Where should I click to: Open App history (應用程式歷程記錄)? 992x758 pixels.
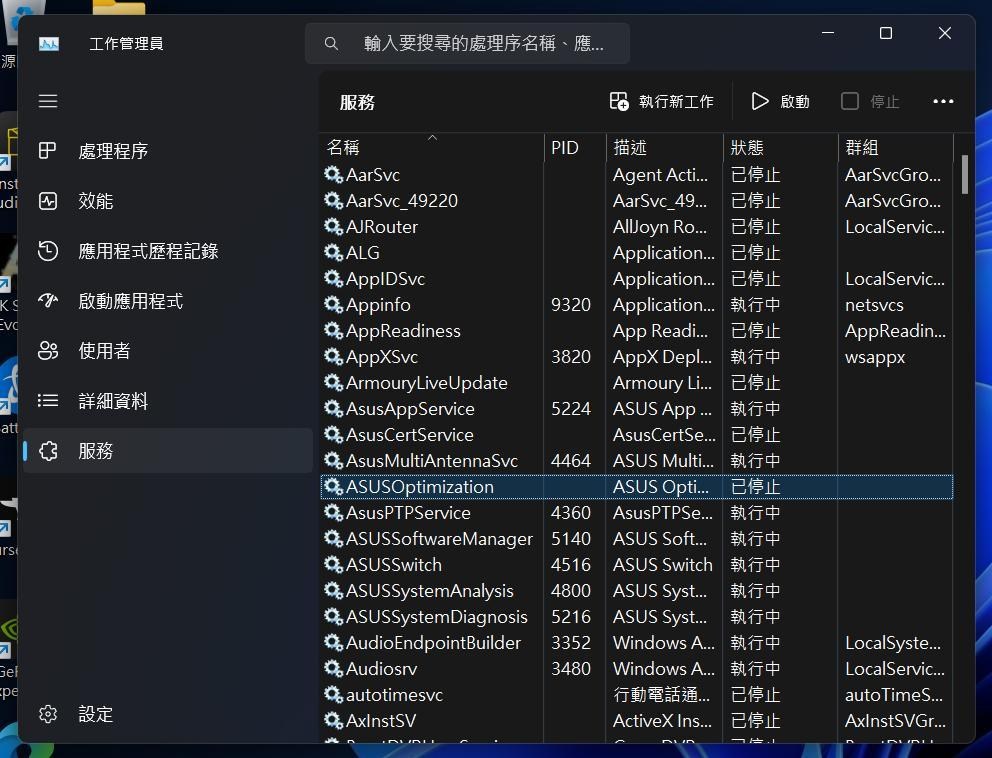click(168, 251)
